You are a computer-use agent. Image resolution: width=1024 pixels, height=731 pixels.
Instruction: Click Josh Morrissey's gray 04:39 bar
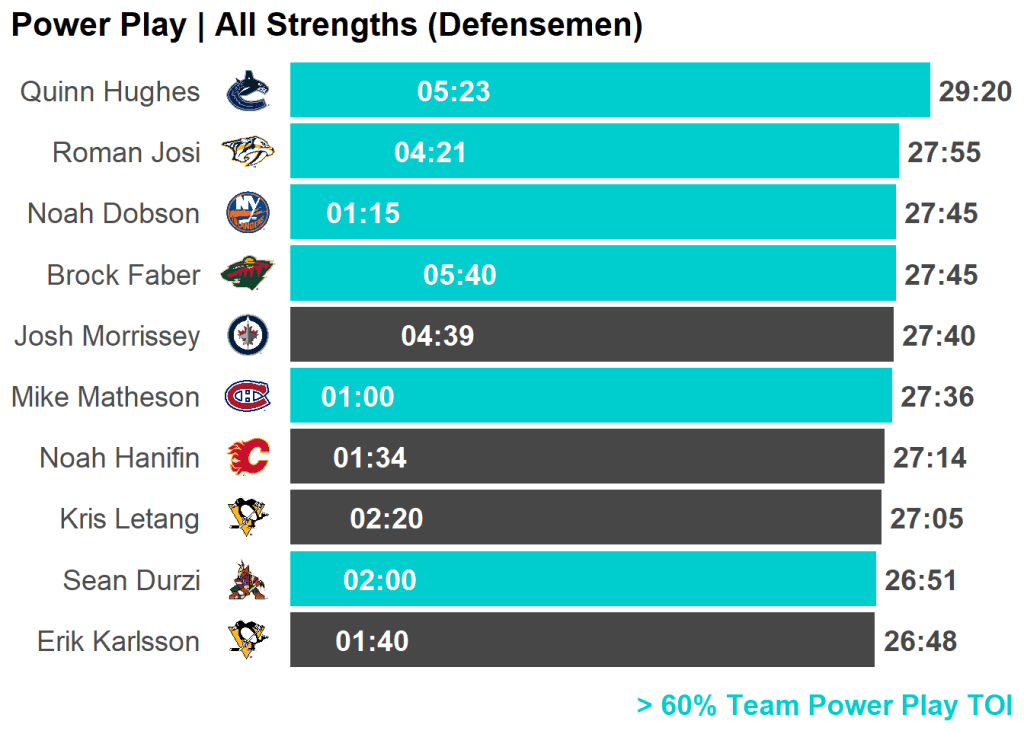coord(591,335)
